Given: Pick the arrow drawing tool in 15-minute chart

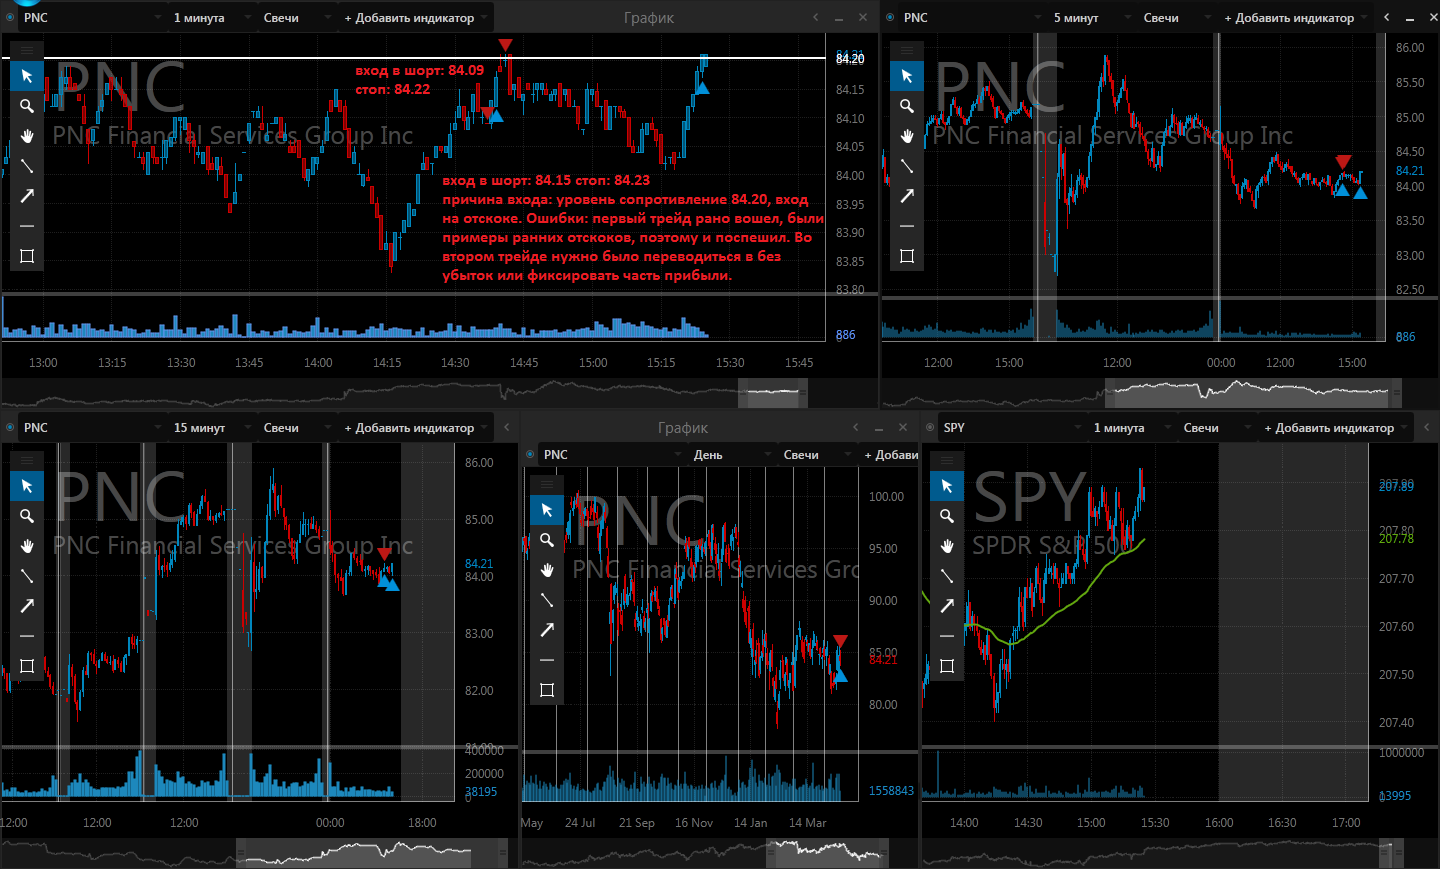Looking at the screenshot, I should pyautogui.click(x=27, y=606).
